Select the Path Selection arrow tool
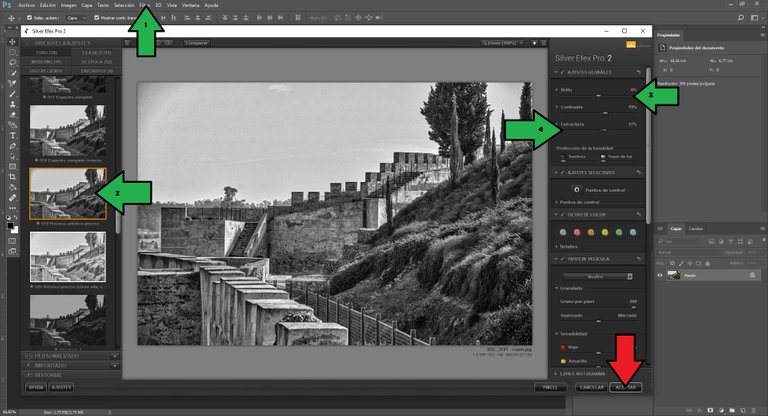Viewport: 768px width, 416px height. tap(12, 156)
